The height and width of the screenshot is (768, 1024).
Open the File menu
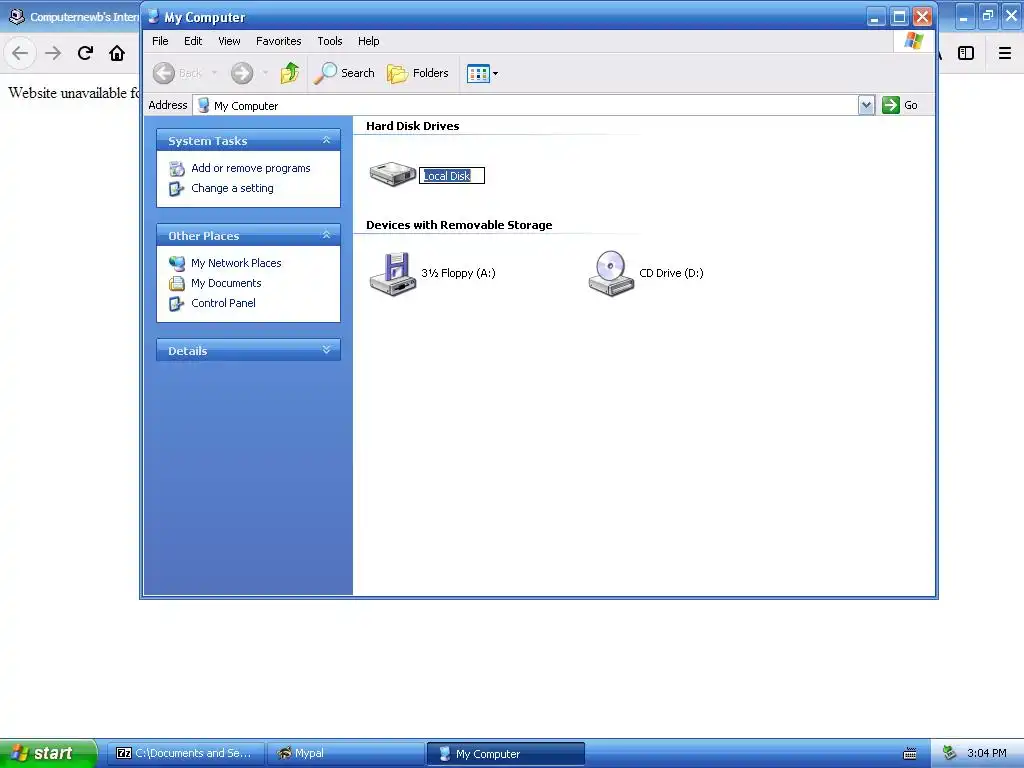(x=160, y=41)
